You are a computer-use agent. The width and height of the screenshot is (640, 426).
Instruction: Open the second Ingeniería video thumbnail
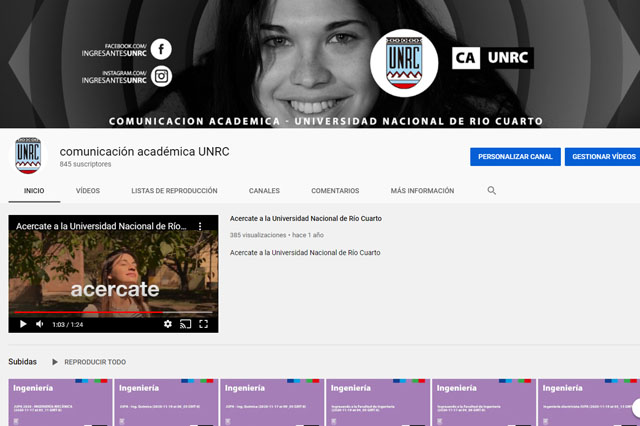pos(166,402)
